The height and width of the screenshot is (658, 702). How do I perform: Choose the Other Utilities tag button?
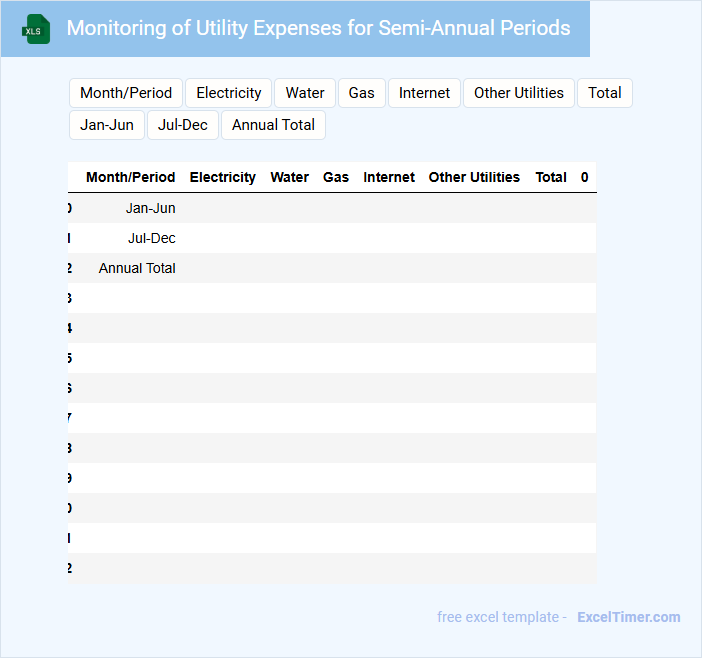[518, 93]
